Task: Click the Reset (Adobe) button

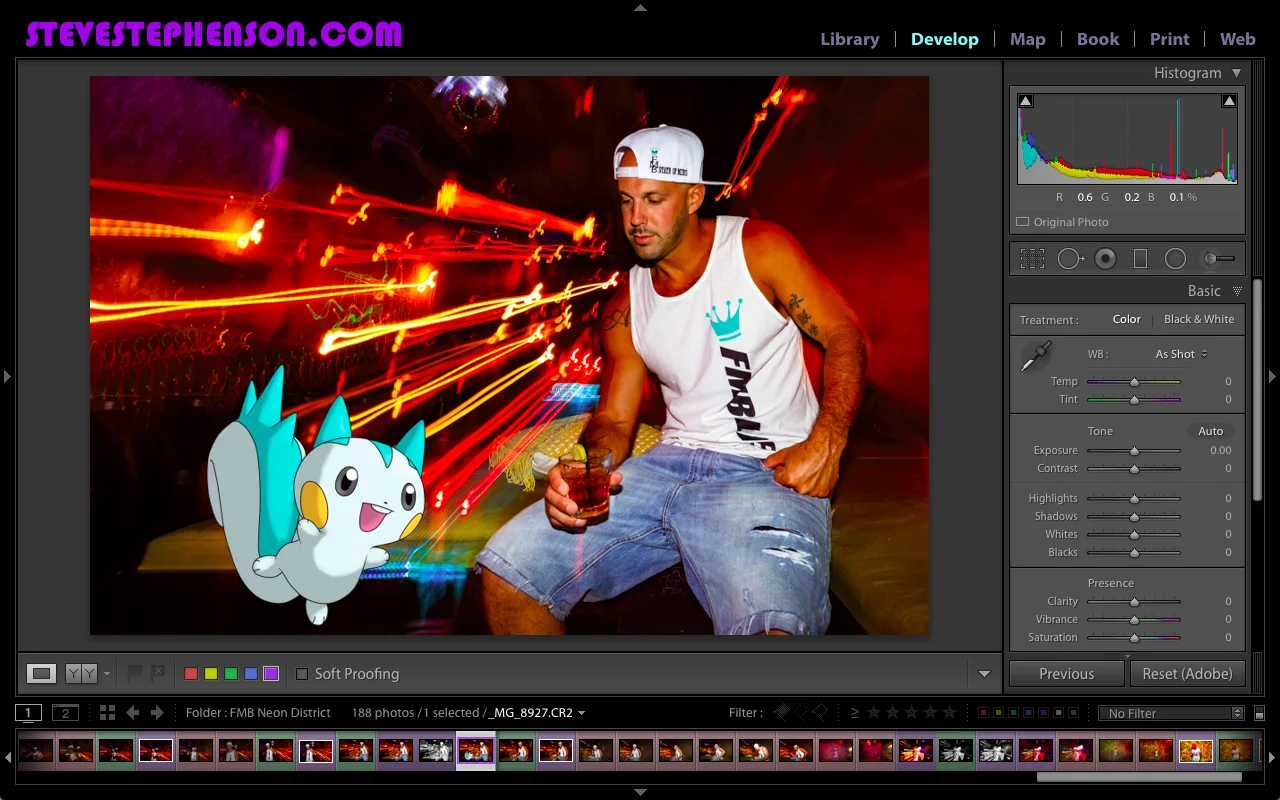Action: (1188, 673)
